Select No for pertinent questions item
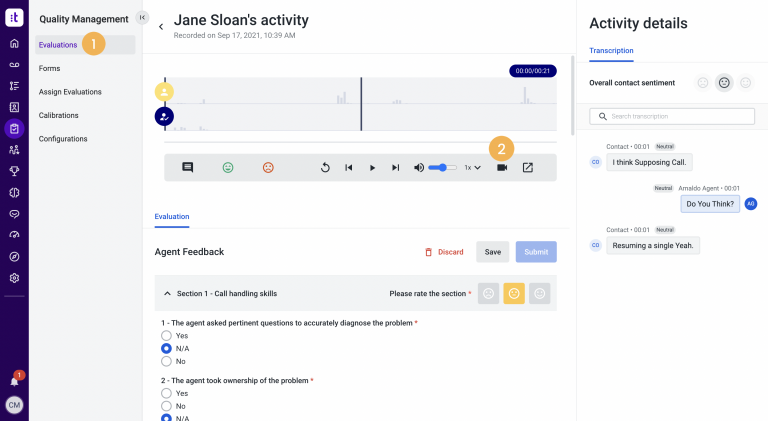This screenshot has width=768, height=421. tap(167, 361)
